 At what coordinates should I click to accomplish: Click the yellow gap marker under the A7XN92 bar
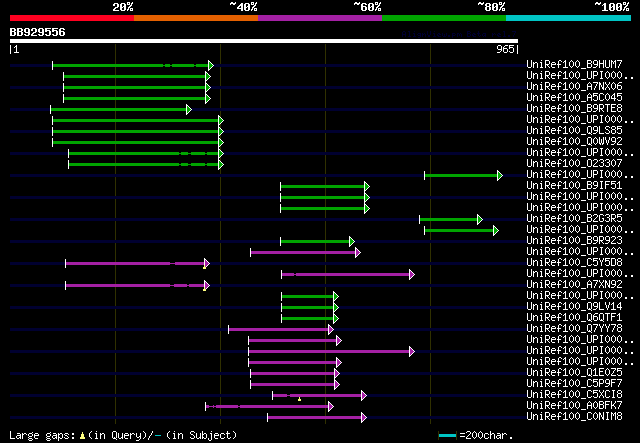tap(204, 289)
